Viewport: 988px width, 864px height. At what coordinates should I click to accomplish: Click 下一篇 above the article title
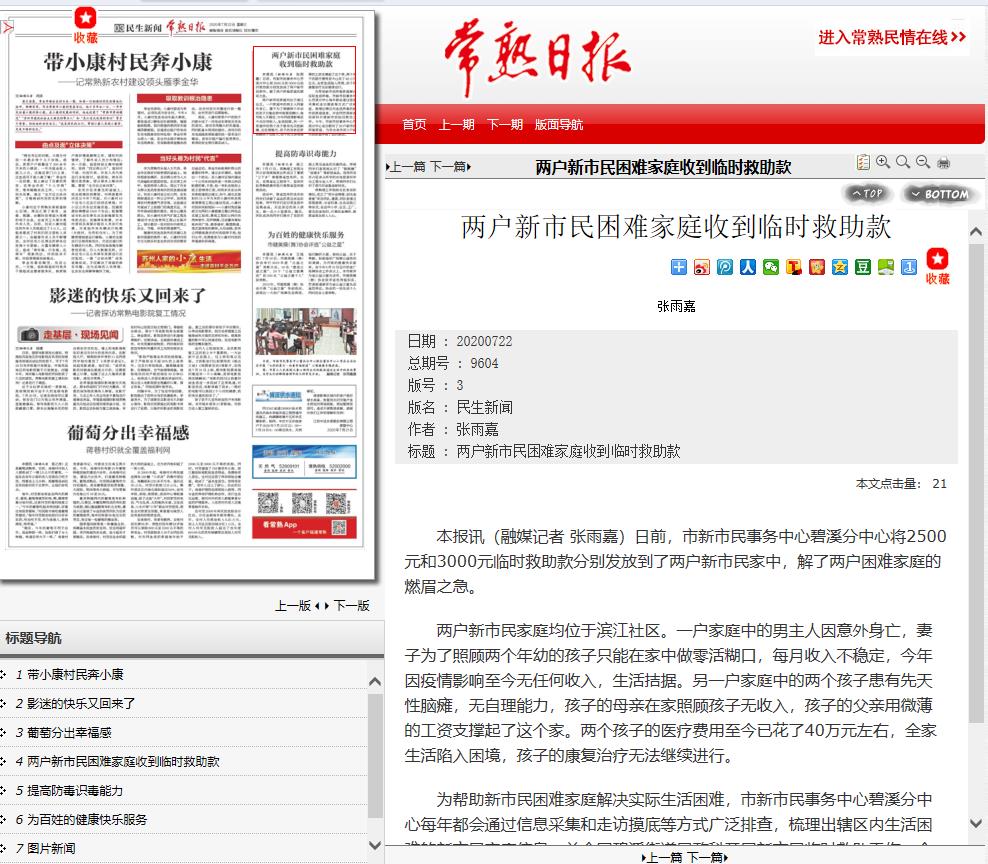click(450, 167)
